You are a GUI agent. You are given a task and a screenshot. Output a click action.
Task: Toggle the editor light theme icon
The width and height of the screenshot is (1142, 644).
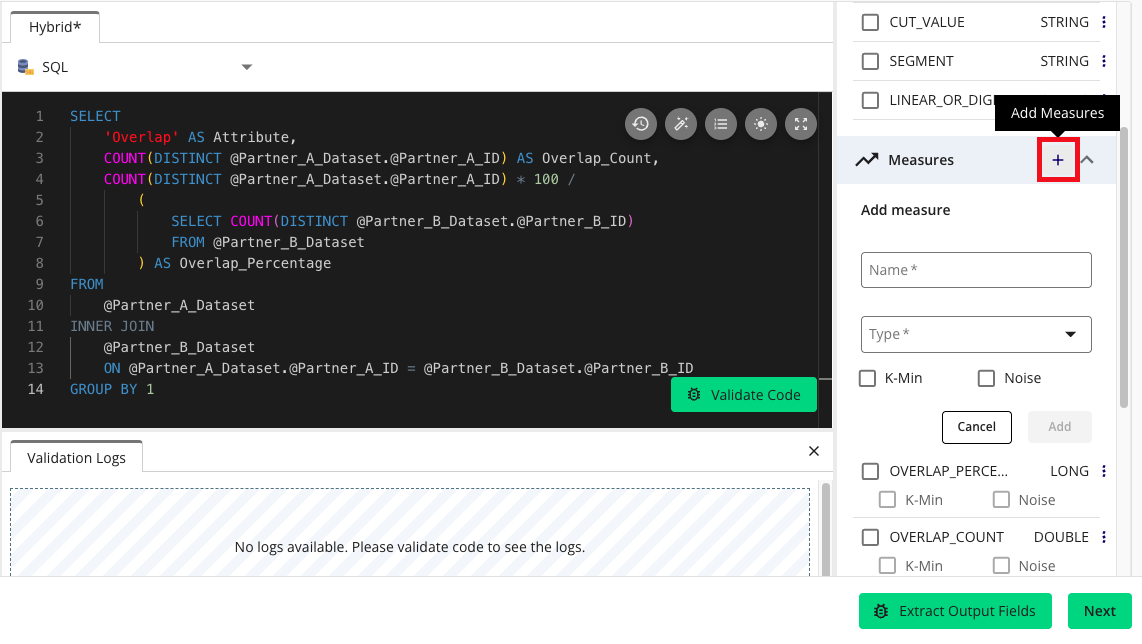tap(760, 124)
